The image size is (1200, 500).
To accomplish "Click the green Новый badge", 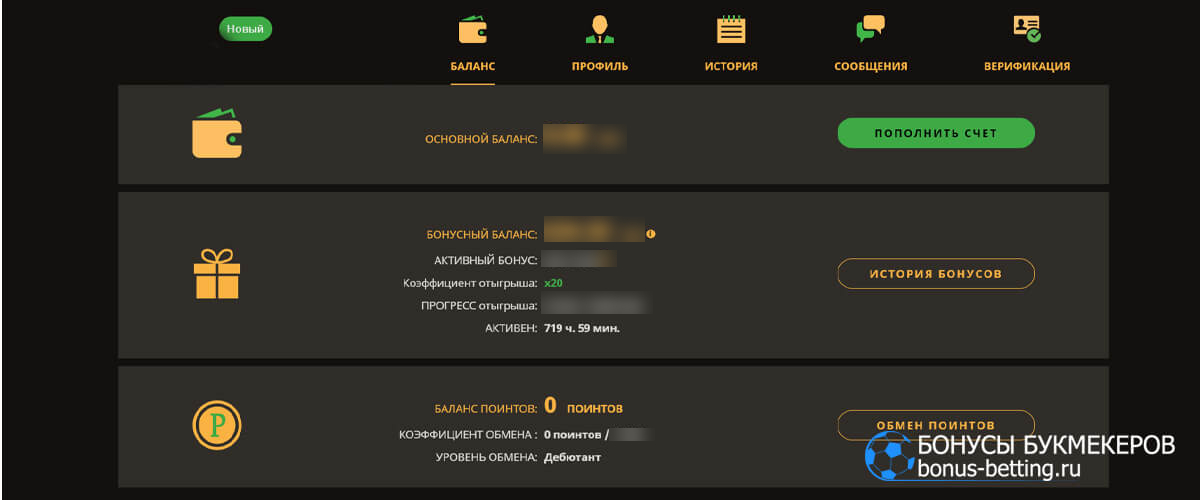I will [245, 29].
